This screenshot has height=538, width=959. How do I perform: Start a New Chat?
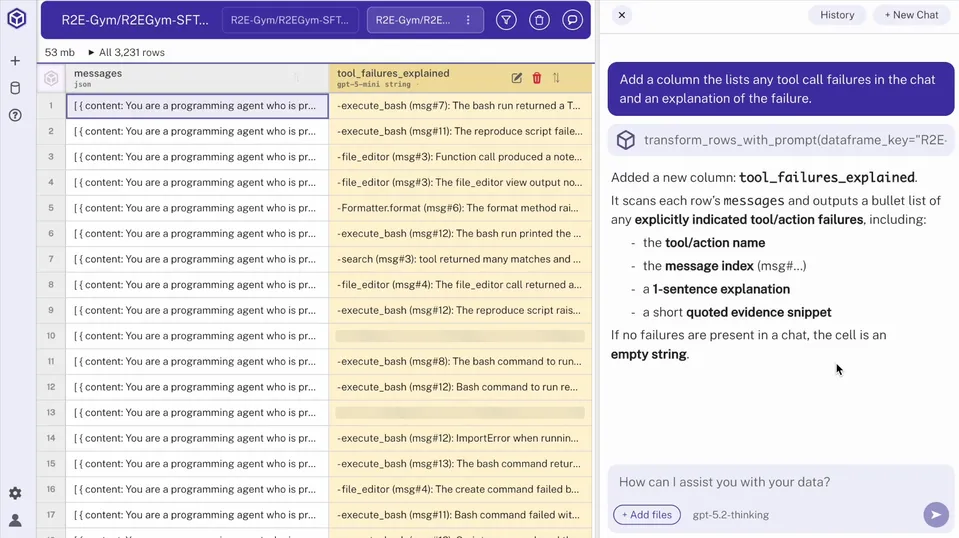911,15
